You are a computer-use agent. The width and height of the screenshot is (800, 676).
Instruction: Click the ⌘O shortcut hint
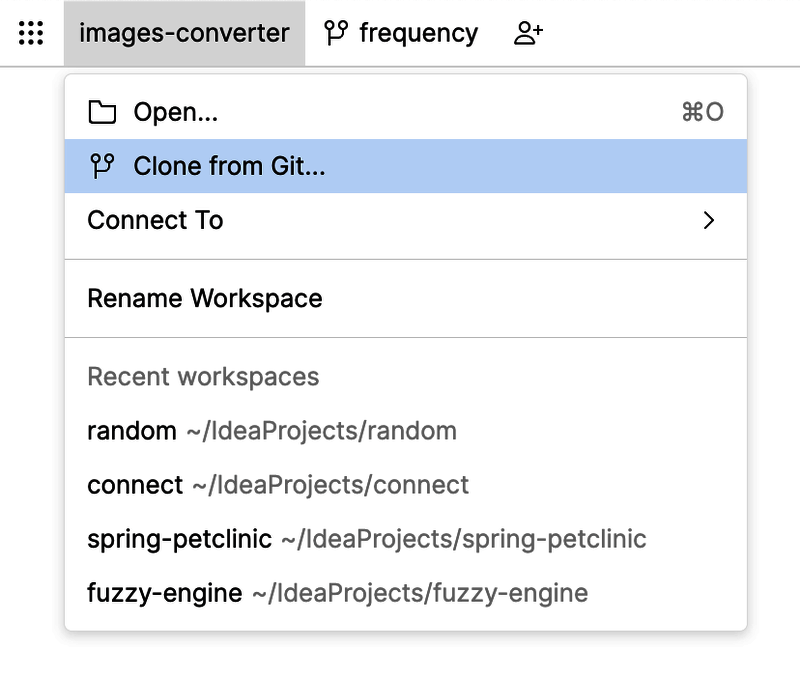click(702, 112)
